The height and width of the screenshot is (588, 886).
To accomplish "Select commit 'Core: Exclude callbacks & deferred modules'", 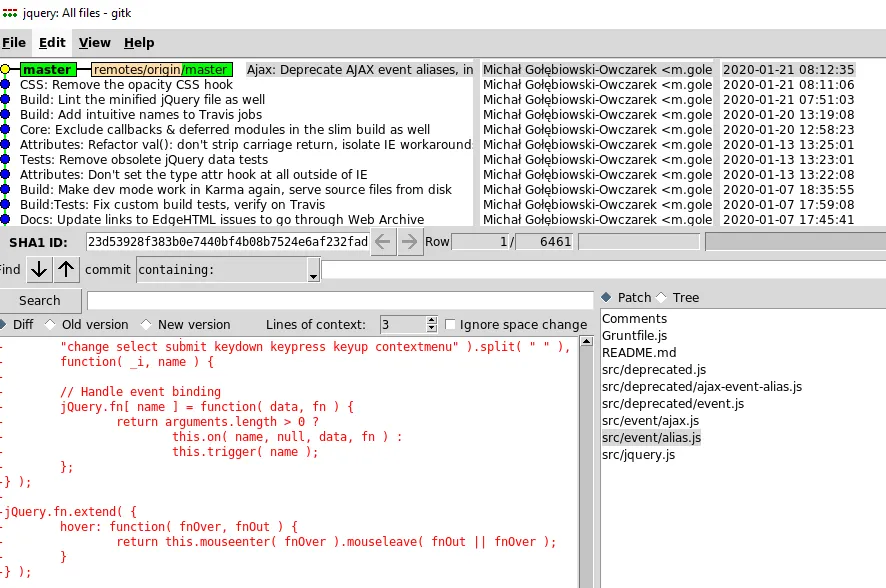I will [x=225, y=129].
